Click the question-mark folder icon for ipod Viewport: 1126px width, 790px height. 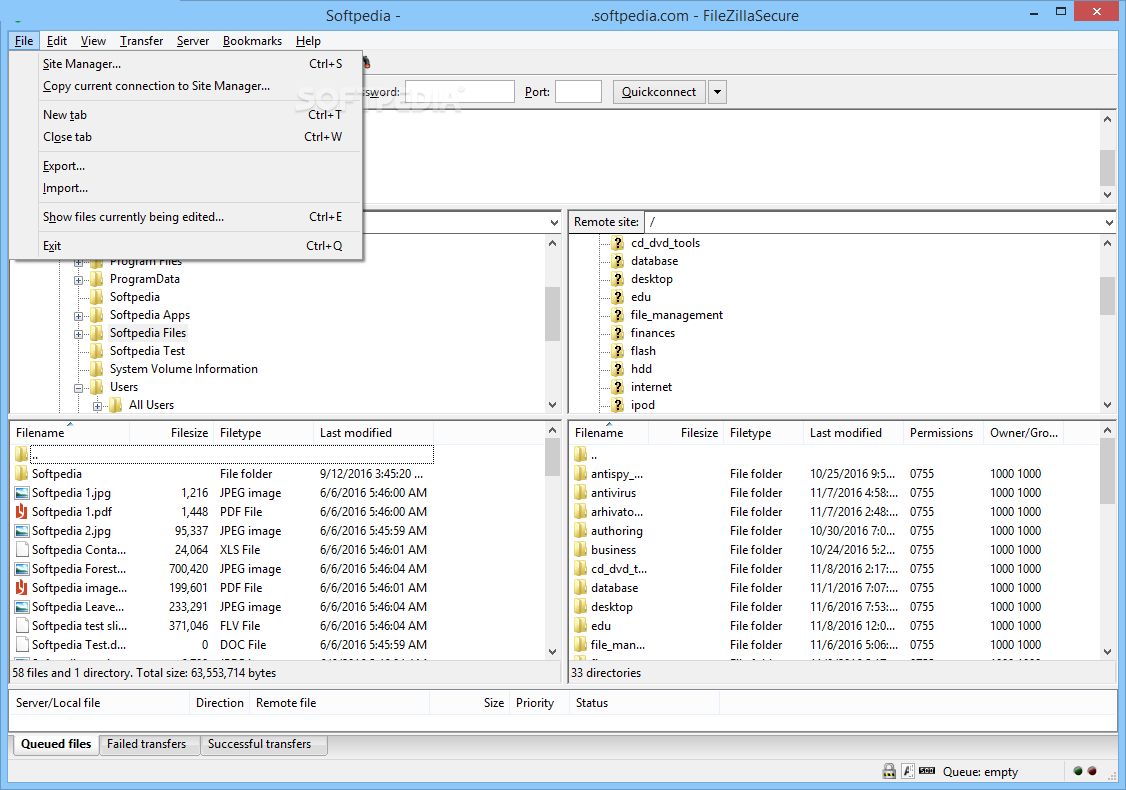[x=618, y=404]
